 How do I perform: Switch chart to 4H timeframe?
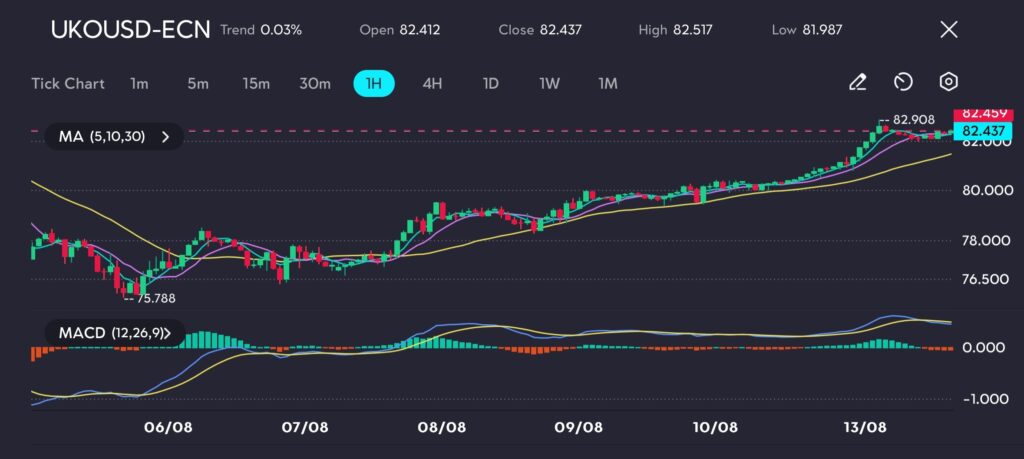click(x=432, y=84)
